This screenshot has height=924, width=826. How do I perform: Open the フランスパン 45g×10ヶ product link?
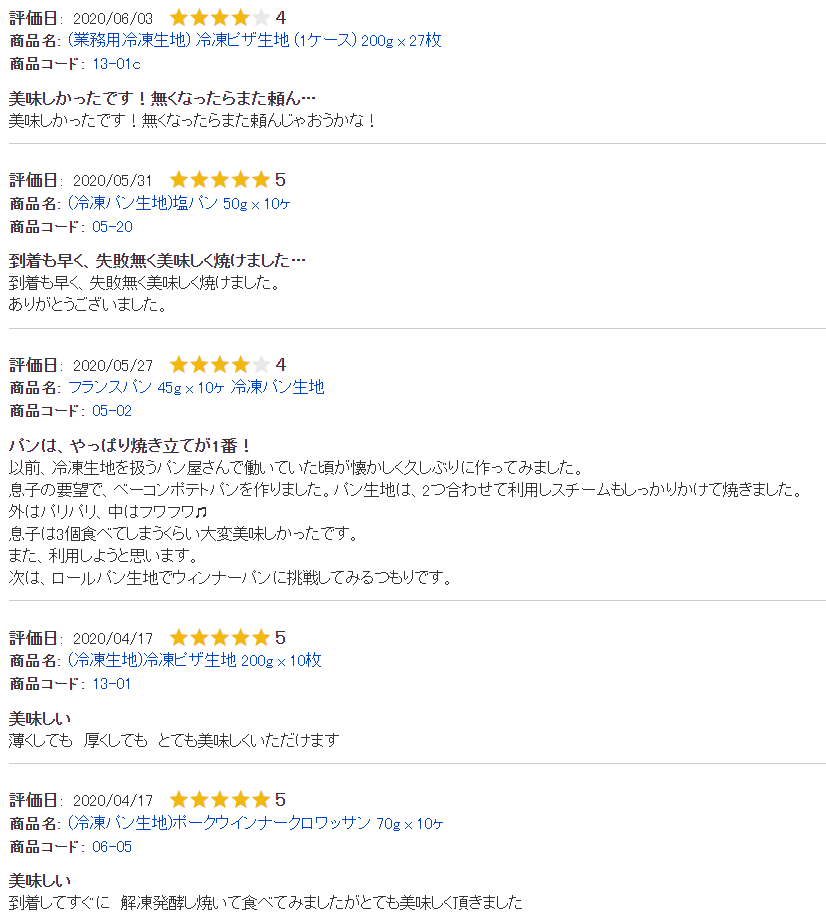[196, 387]
